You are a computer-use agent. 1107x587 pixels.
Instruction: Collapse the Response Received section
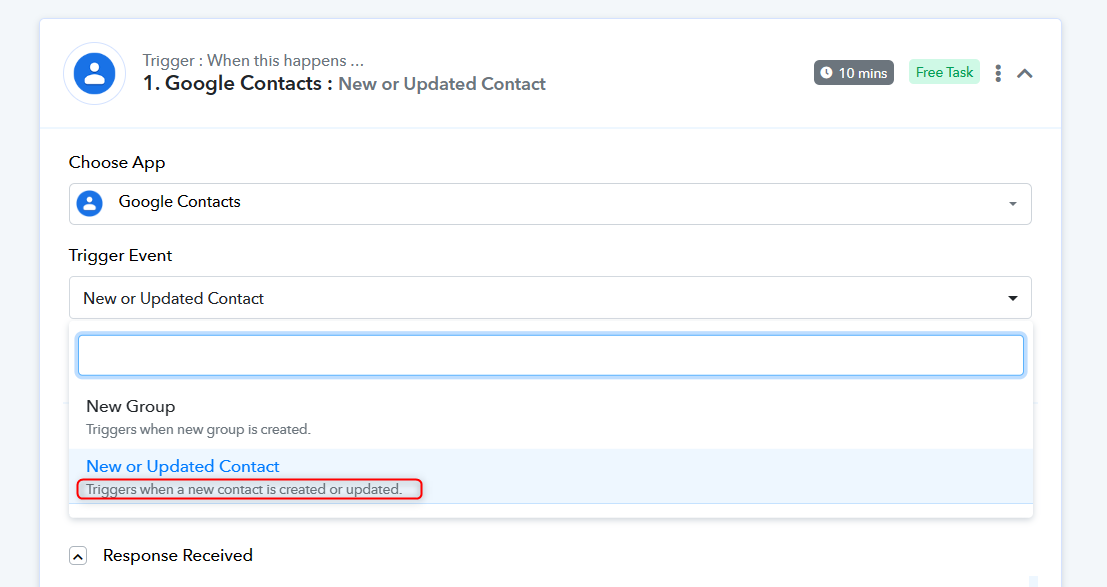(78, 556)
